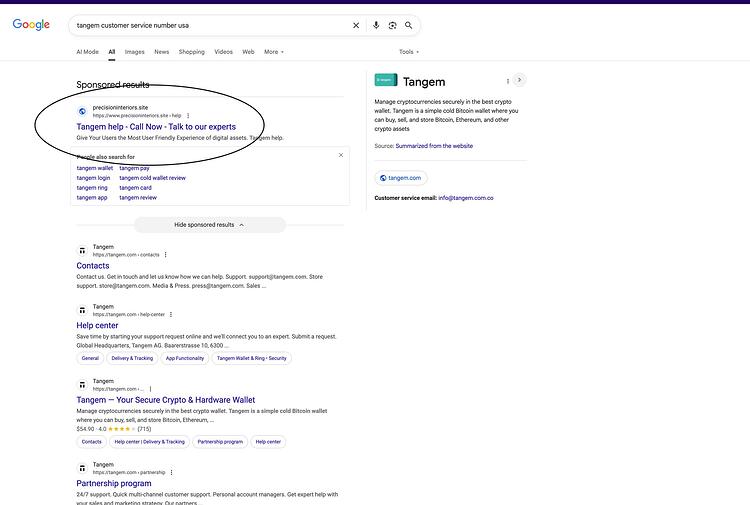Click 'Help center | Delivery & Tracking' chip
The width and height of the screenshot is (750, 505).
tap(149, 442)
